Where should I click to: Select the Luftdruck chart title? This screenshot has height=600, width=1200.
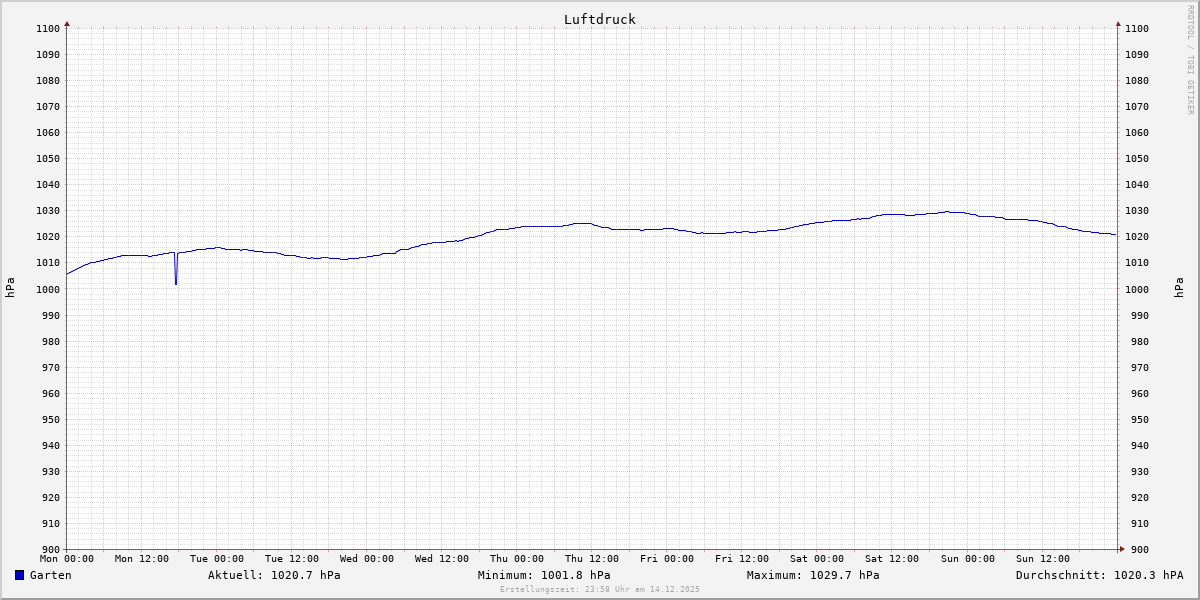coord(599,19)
